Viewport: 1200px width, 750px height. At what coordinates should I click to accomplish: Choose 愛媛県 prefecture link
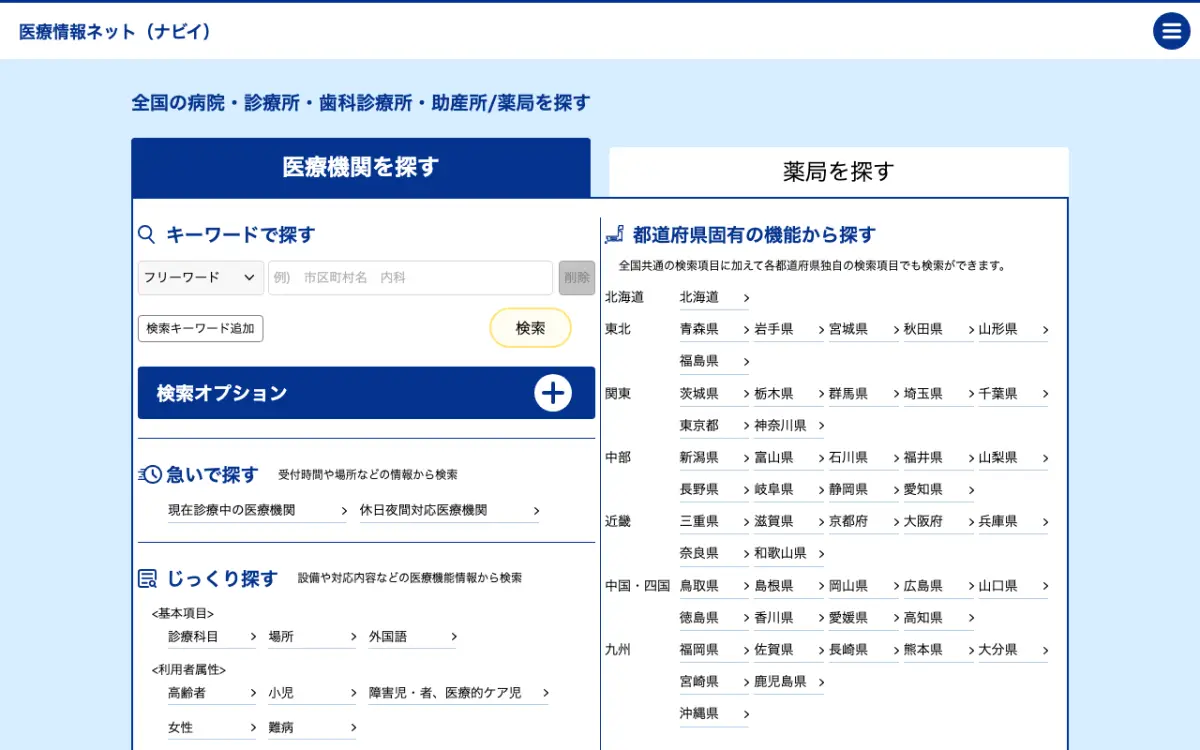pyautogui.click(x=864, y=618)
